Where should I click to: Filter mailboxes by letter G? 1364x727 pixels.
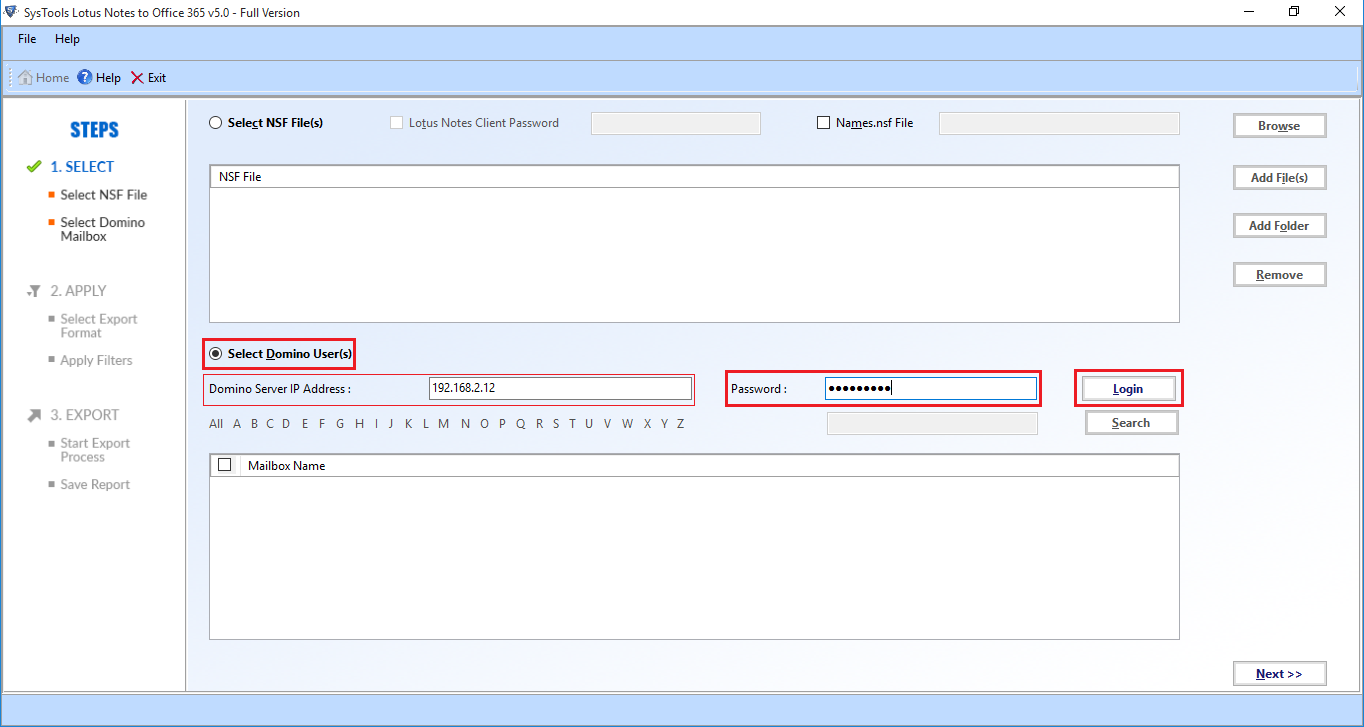click(340, 424)
